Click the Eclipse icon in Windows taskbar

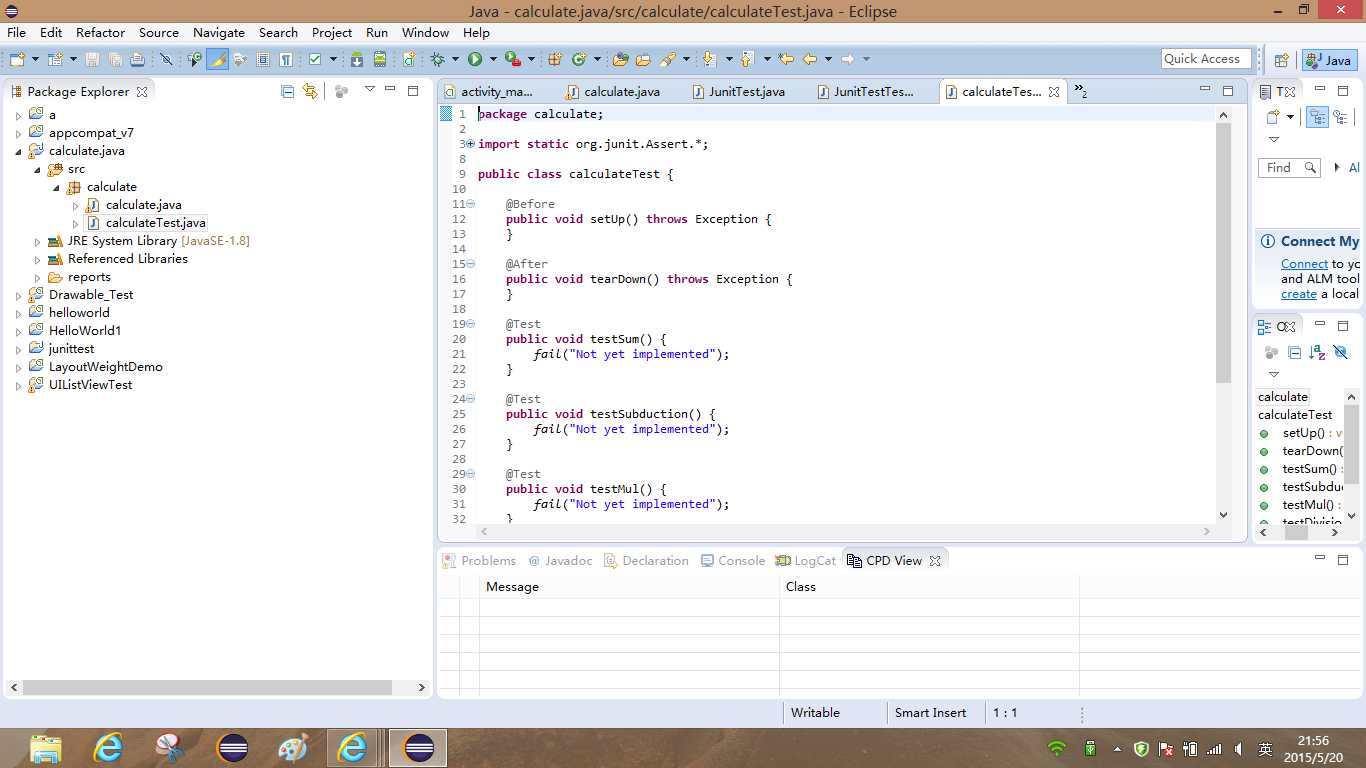pos(418,748)
